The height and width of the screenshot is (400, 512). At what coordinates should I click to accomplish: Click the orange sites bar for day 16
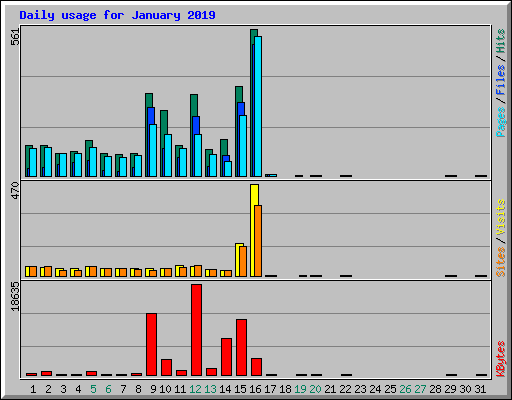[x=258, y=241]
